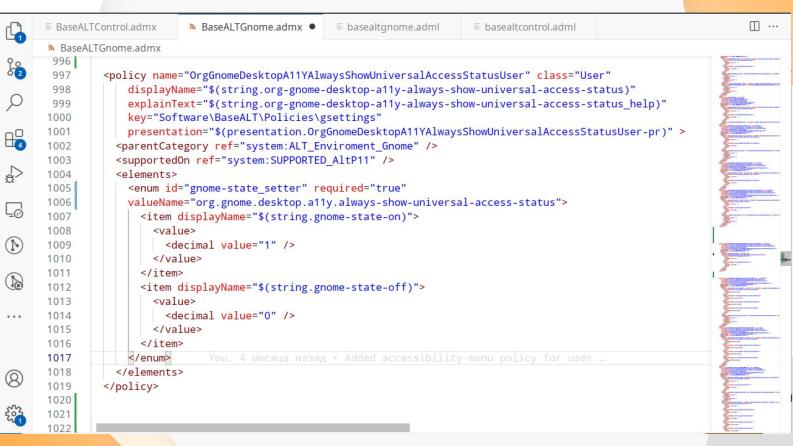Click line number 1004 in the gutter
Viewport: 793px width, 446px height.
point(59,174)
